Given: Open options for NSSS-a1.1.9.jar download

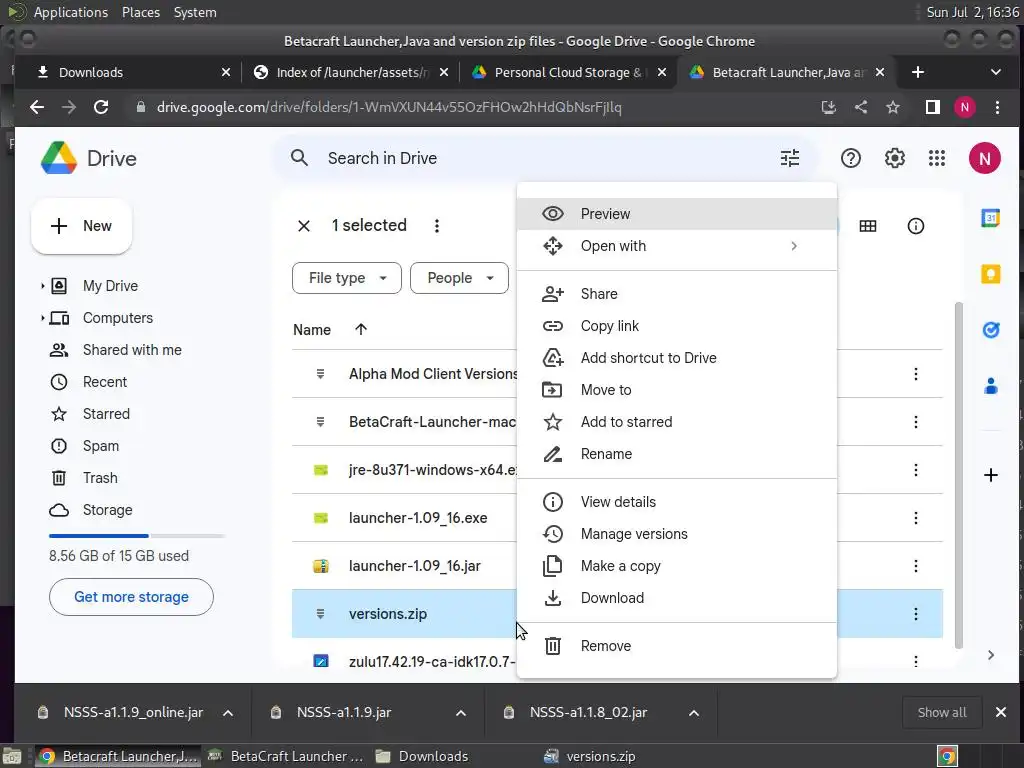Looking at the screenshot, I should point(461,713).
